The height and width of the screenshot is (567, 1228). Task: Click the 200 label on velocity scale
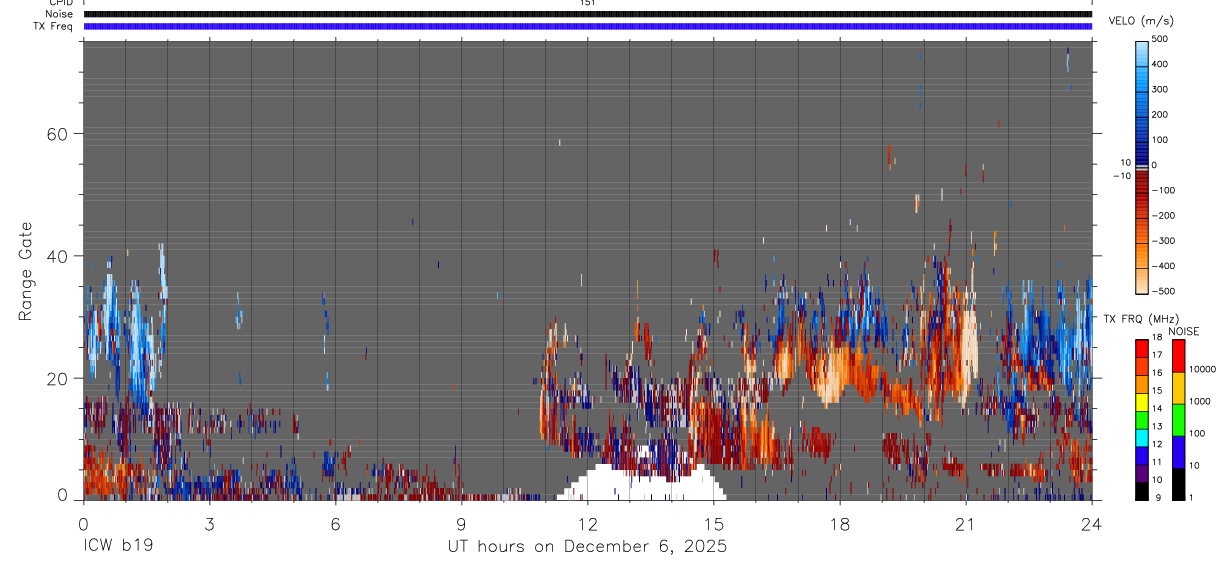[x=1159, y=115]
